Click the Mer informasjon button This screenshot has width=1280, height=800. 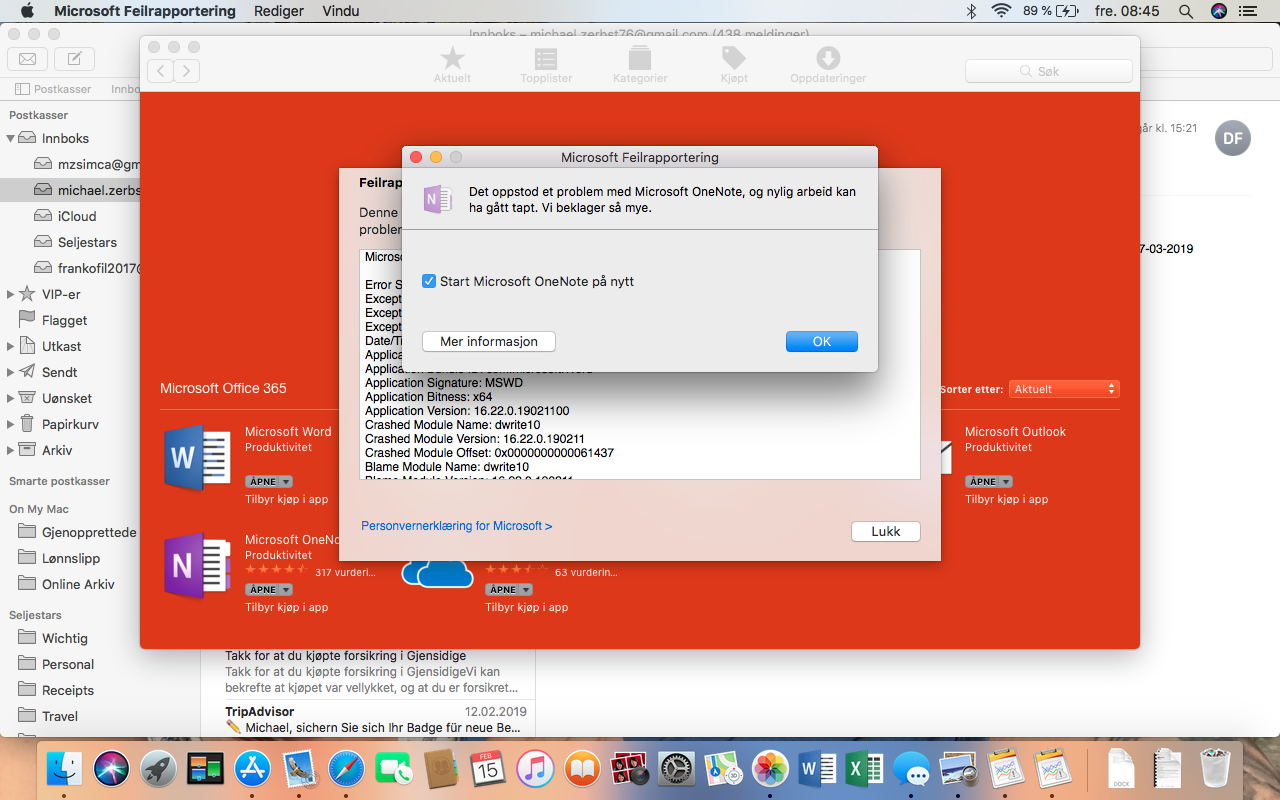(x=489, y=342)
